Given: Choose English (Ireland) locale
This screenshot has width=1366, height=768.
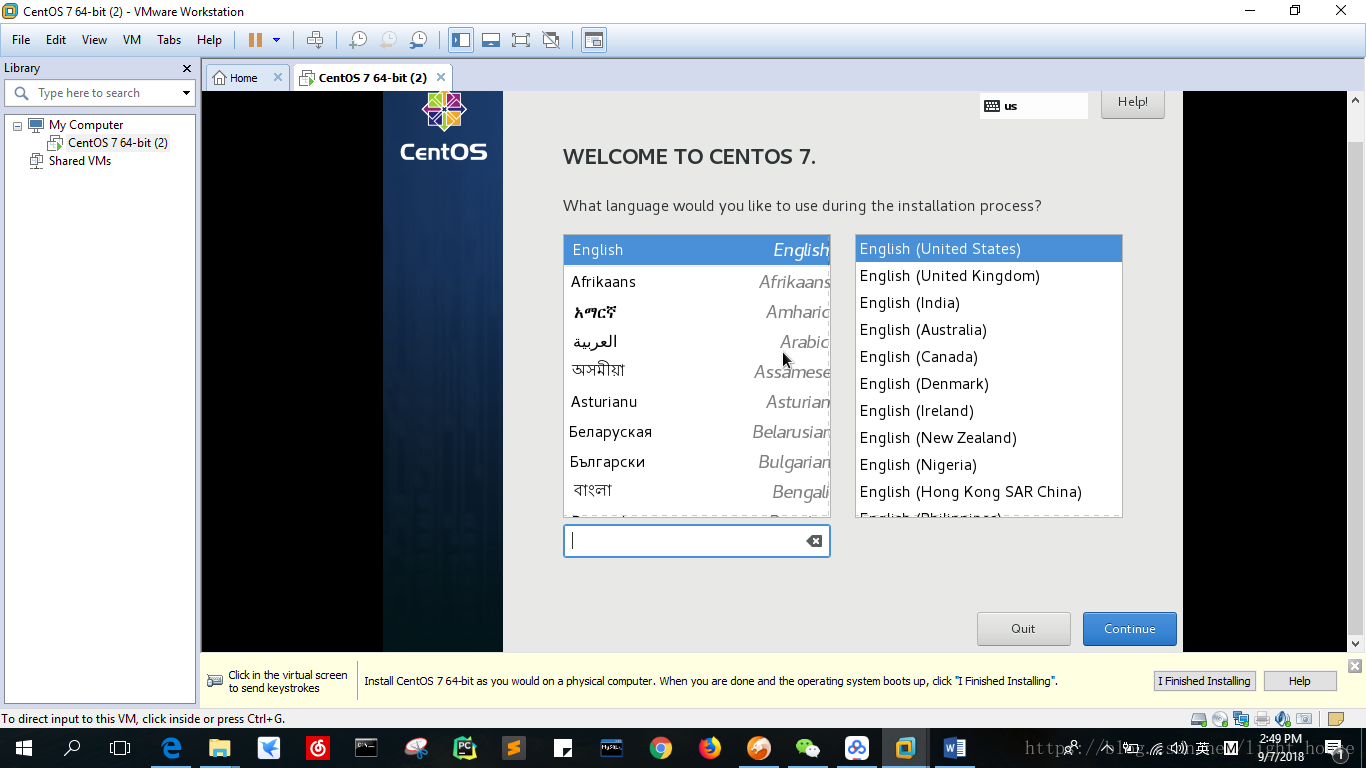Looking at the screenshot, I should point(989,411).
